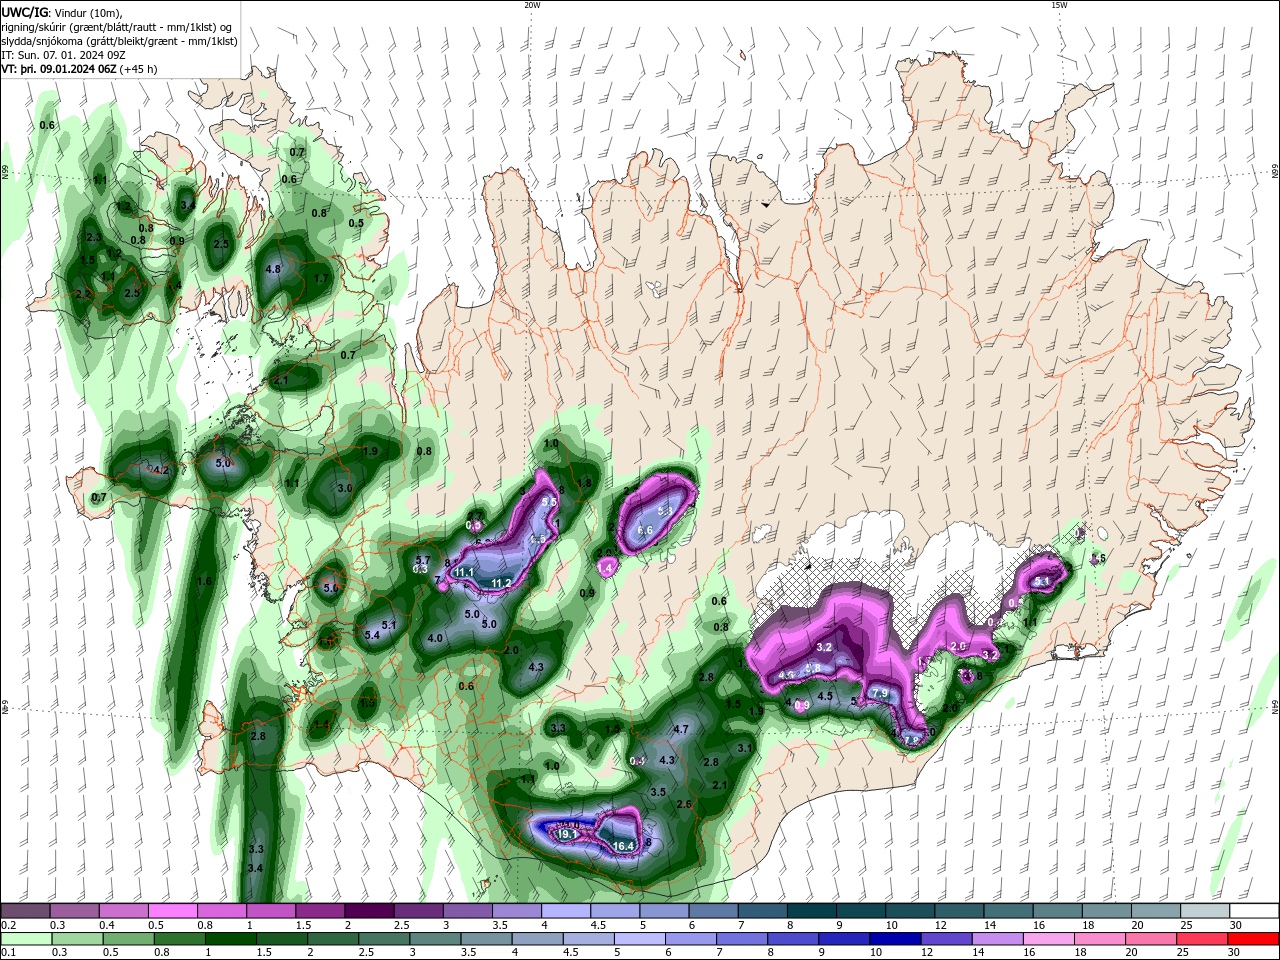Click the '1.6' value in green streak
The width and height of the screenshot is (1280, 960).
click(205, 581)
